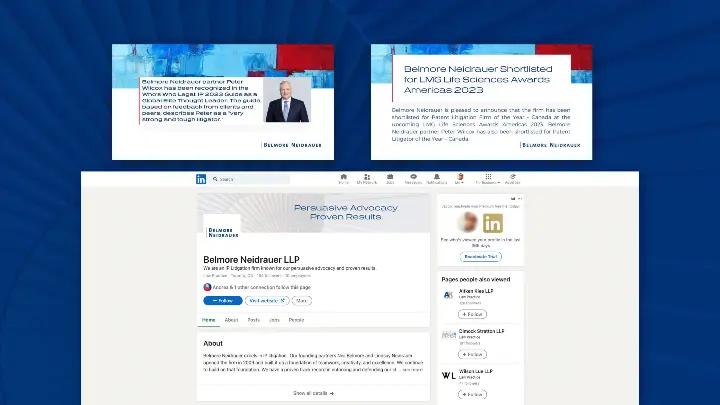Open the Advertise icon in navbar
Image resolution: width=720 pixels, height=405 pixels.
tap(512, 177)
